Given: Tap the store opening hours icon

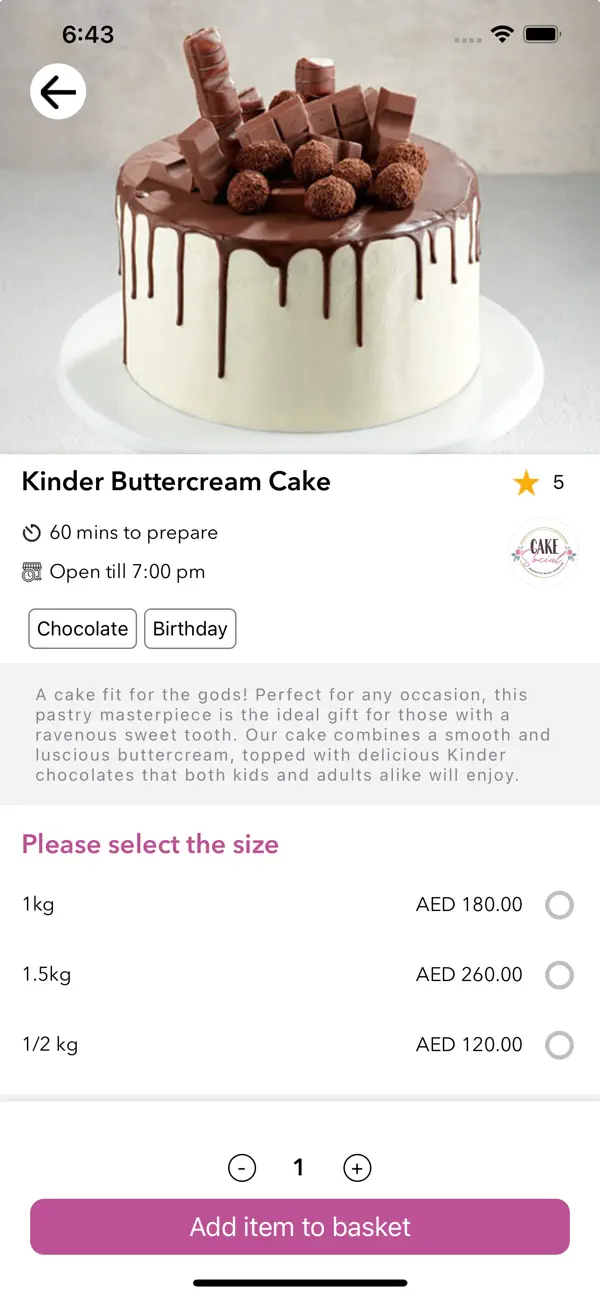Looking at the screenshot, I should pyautogui.click(x=32, y=572).
